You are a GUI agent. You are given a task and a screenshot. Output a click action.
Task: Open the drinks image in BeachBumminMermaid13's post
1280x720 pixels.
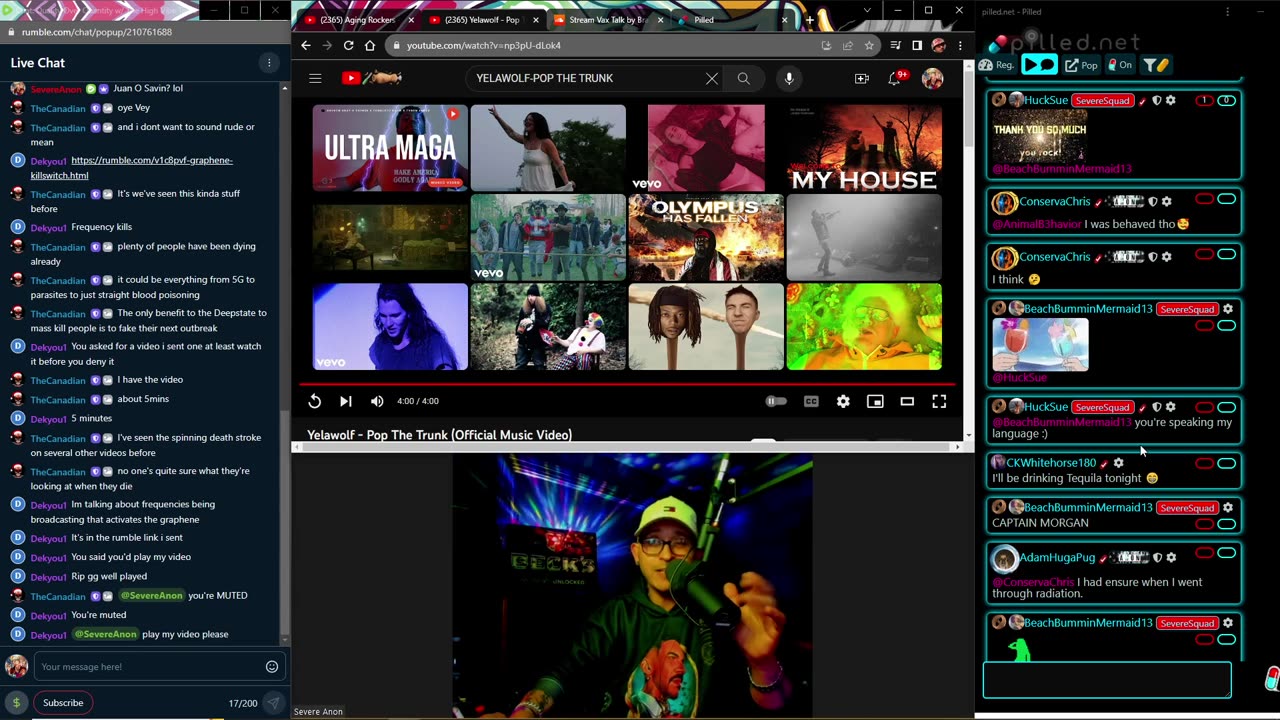1040,344
